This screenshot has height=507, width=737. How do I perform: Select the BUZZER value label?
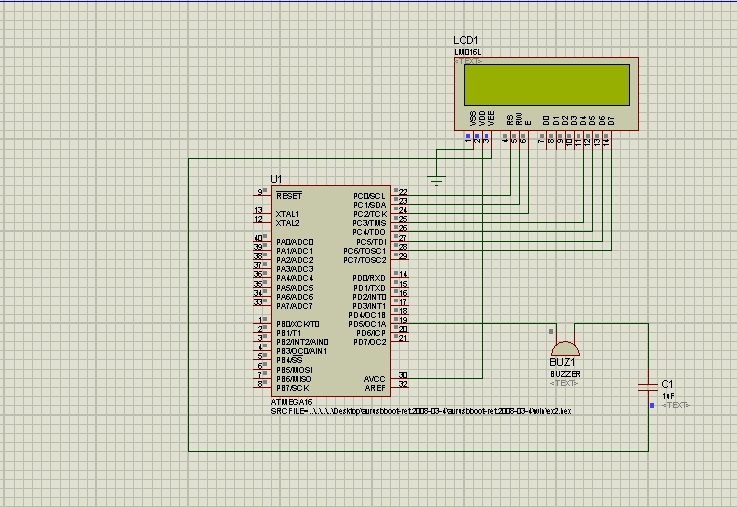click(x=565, y=374)
